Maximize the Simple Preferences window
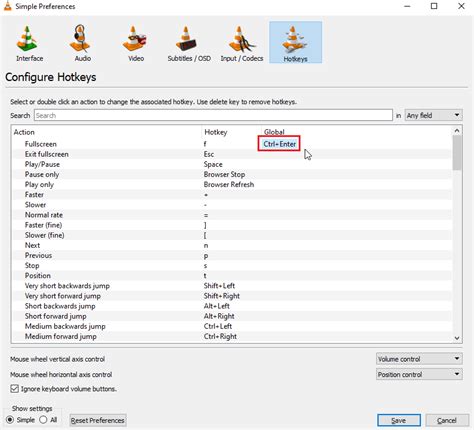 click(x=434, y=6)
